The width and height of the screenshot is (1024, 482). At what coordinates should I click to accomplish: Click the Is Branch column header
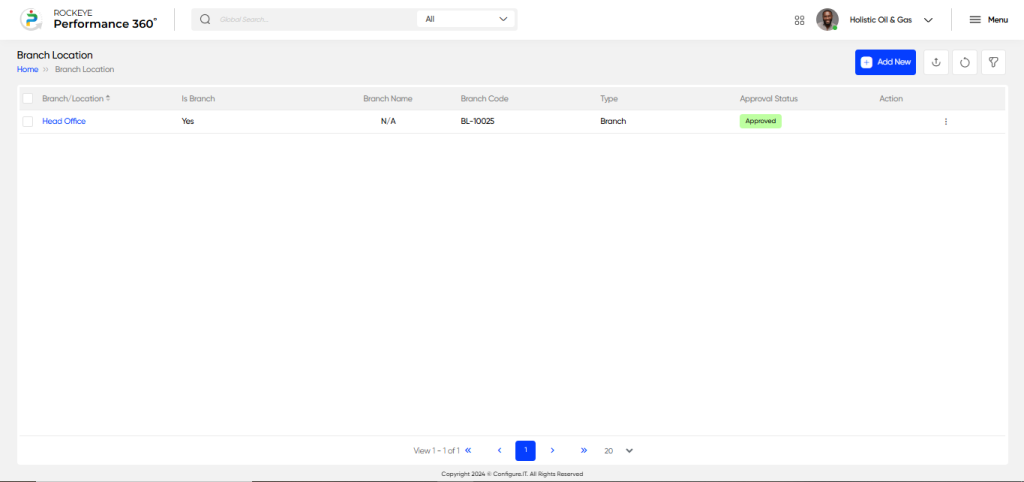[x=198, y=99]
